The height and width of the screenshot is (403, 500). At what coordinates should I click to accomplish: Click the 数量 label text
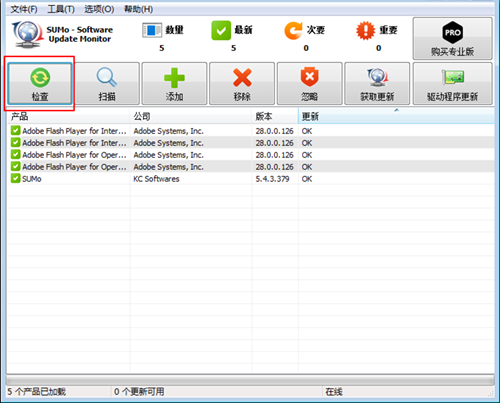(174, 30)
